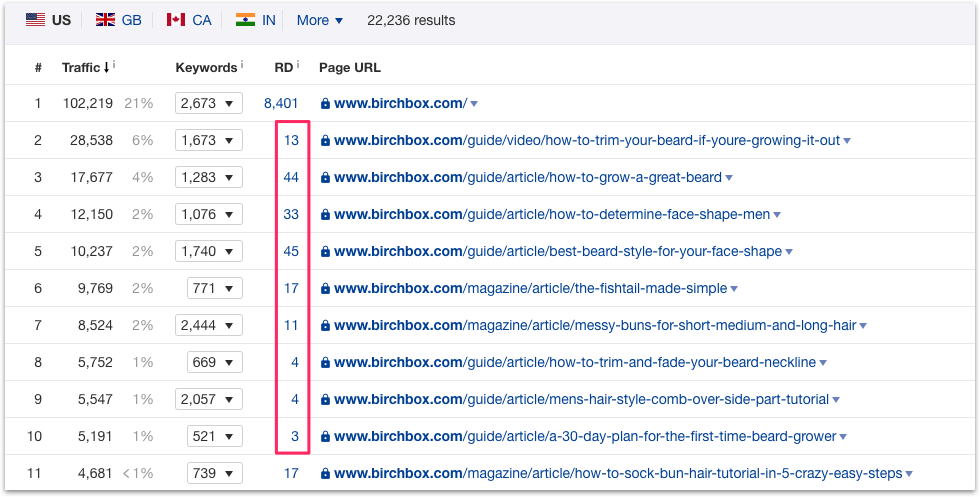Open RD count 44 for grow-a-great-beard page
The width and height of the screenshot is (980, 497).
click(x=291, y=177)
